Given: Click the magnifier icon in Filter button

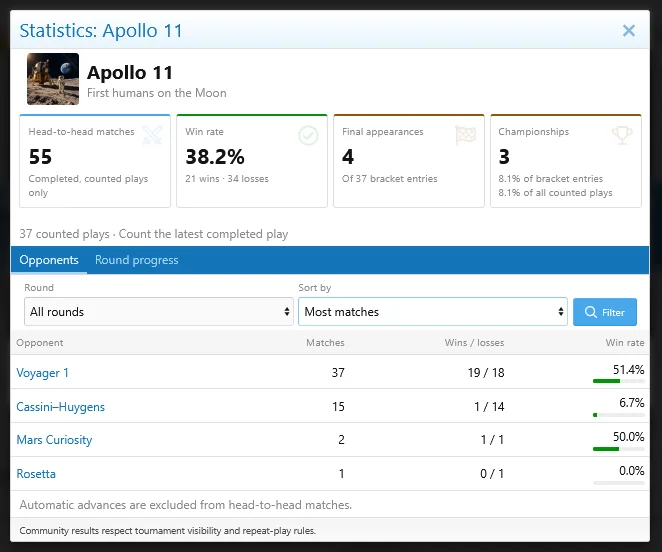Looking at the screenshot, I should coord(591,312).
